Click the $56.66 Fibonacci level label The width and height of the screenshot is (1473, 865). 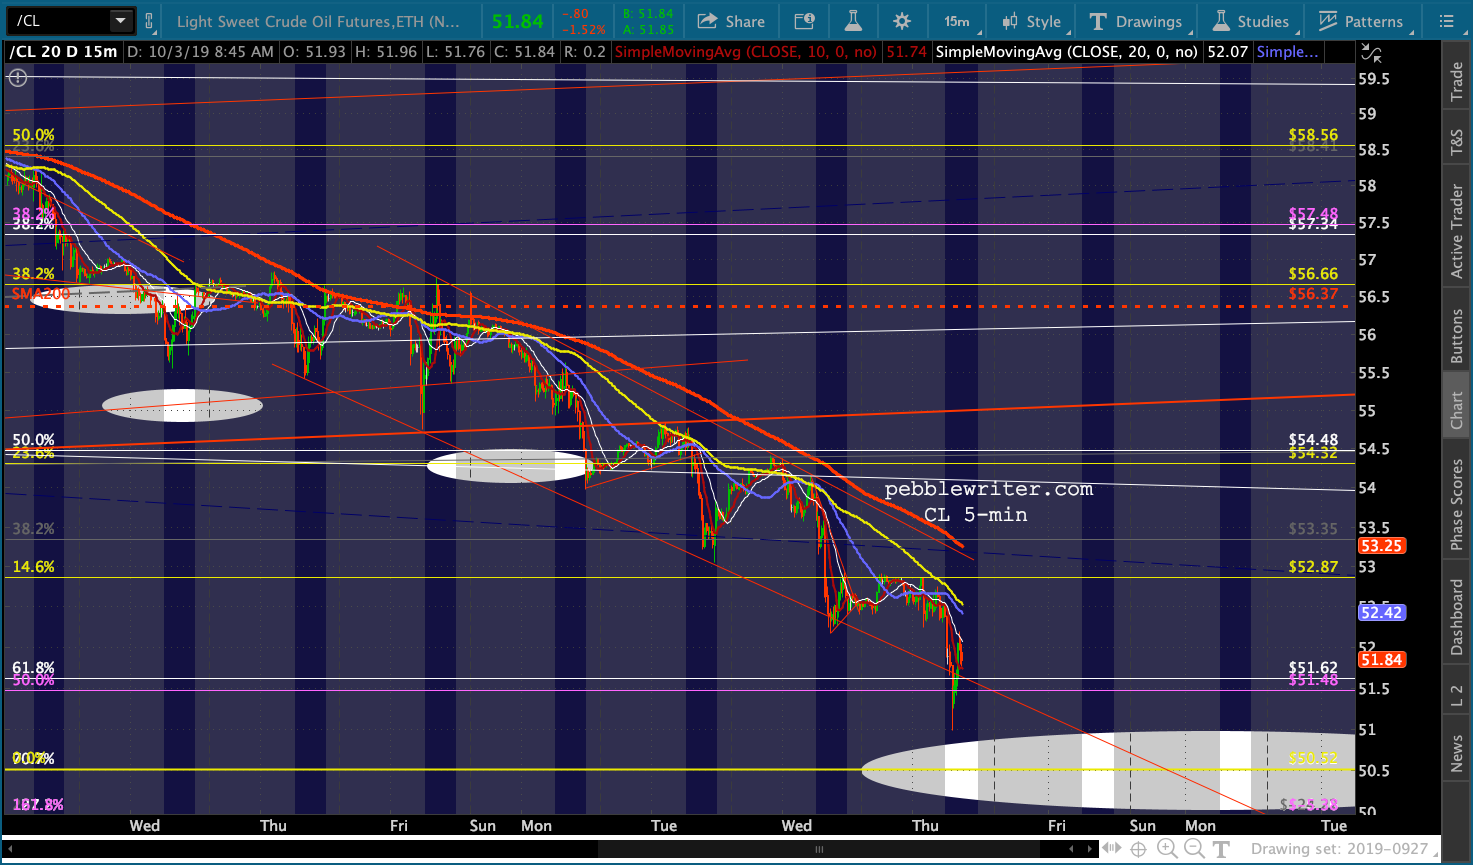pos(1313,274)
